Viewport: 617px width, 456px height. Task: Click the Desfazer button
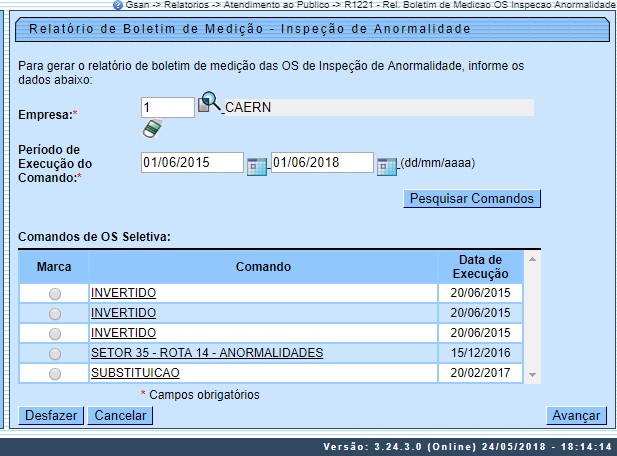coord(50,415)
